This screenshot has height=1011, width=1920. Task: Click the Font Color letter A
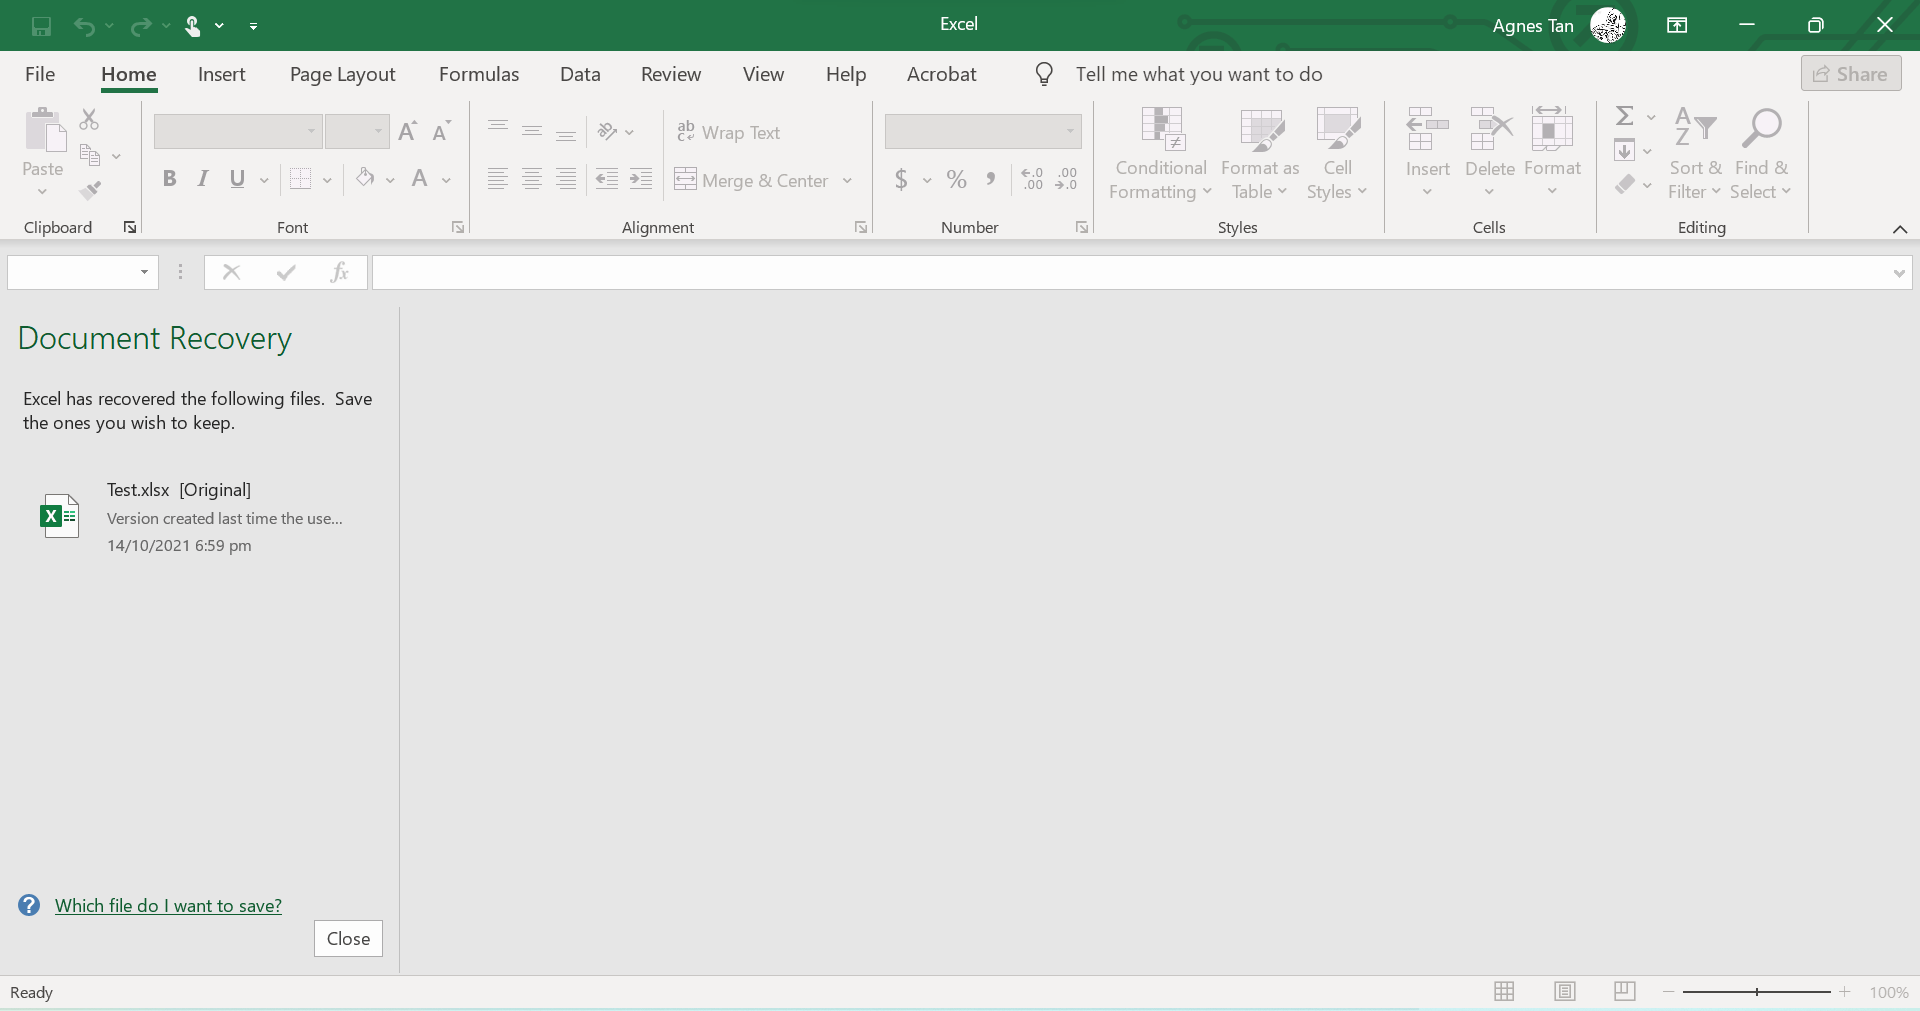[420, 179]
